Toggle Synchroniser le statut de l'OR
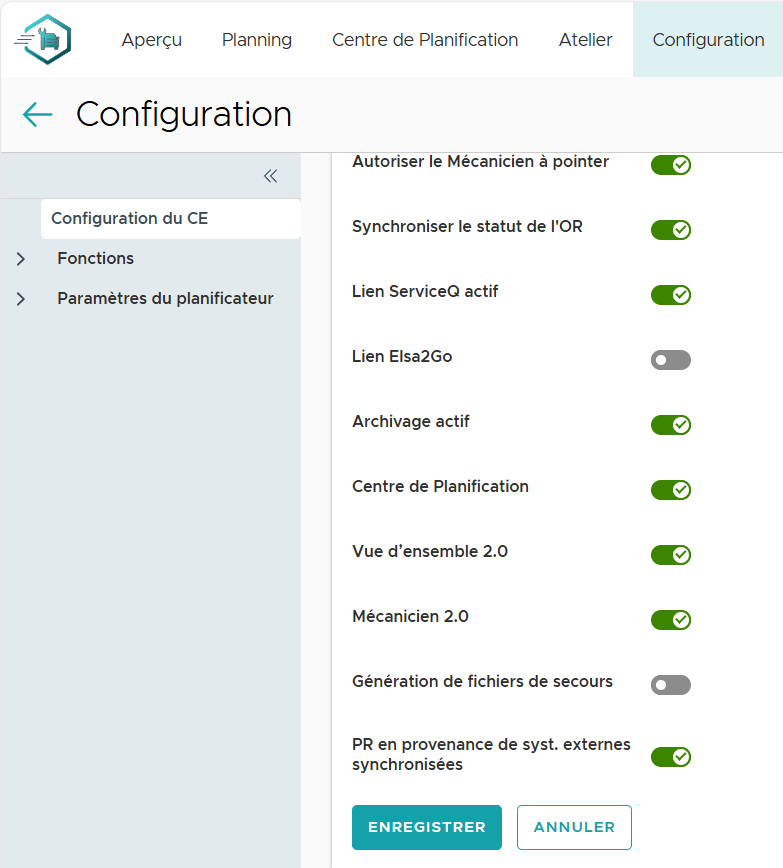783x868 pixels. click(x=670, y=230)
